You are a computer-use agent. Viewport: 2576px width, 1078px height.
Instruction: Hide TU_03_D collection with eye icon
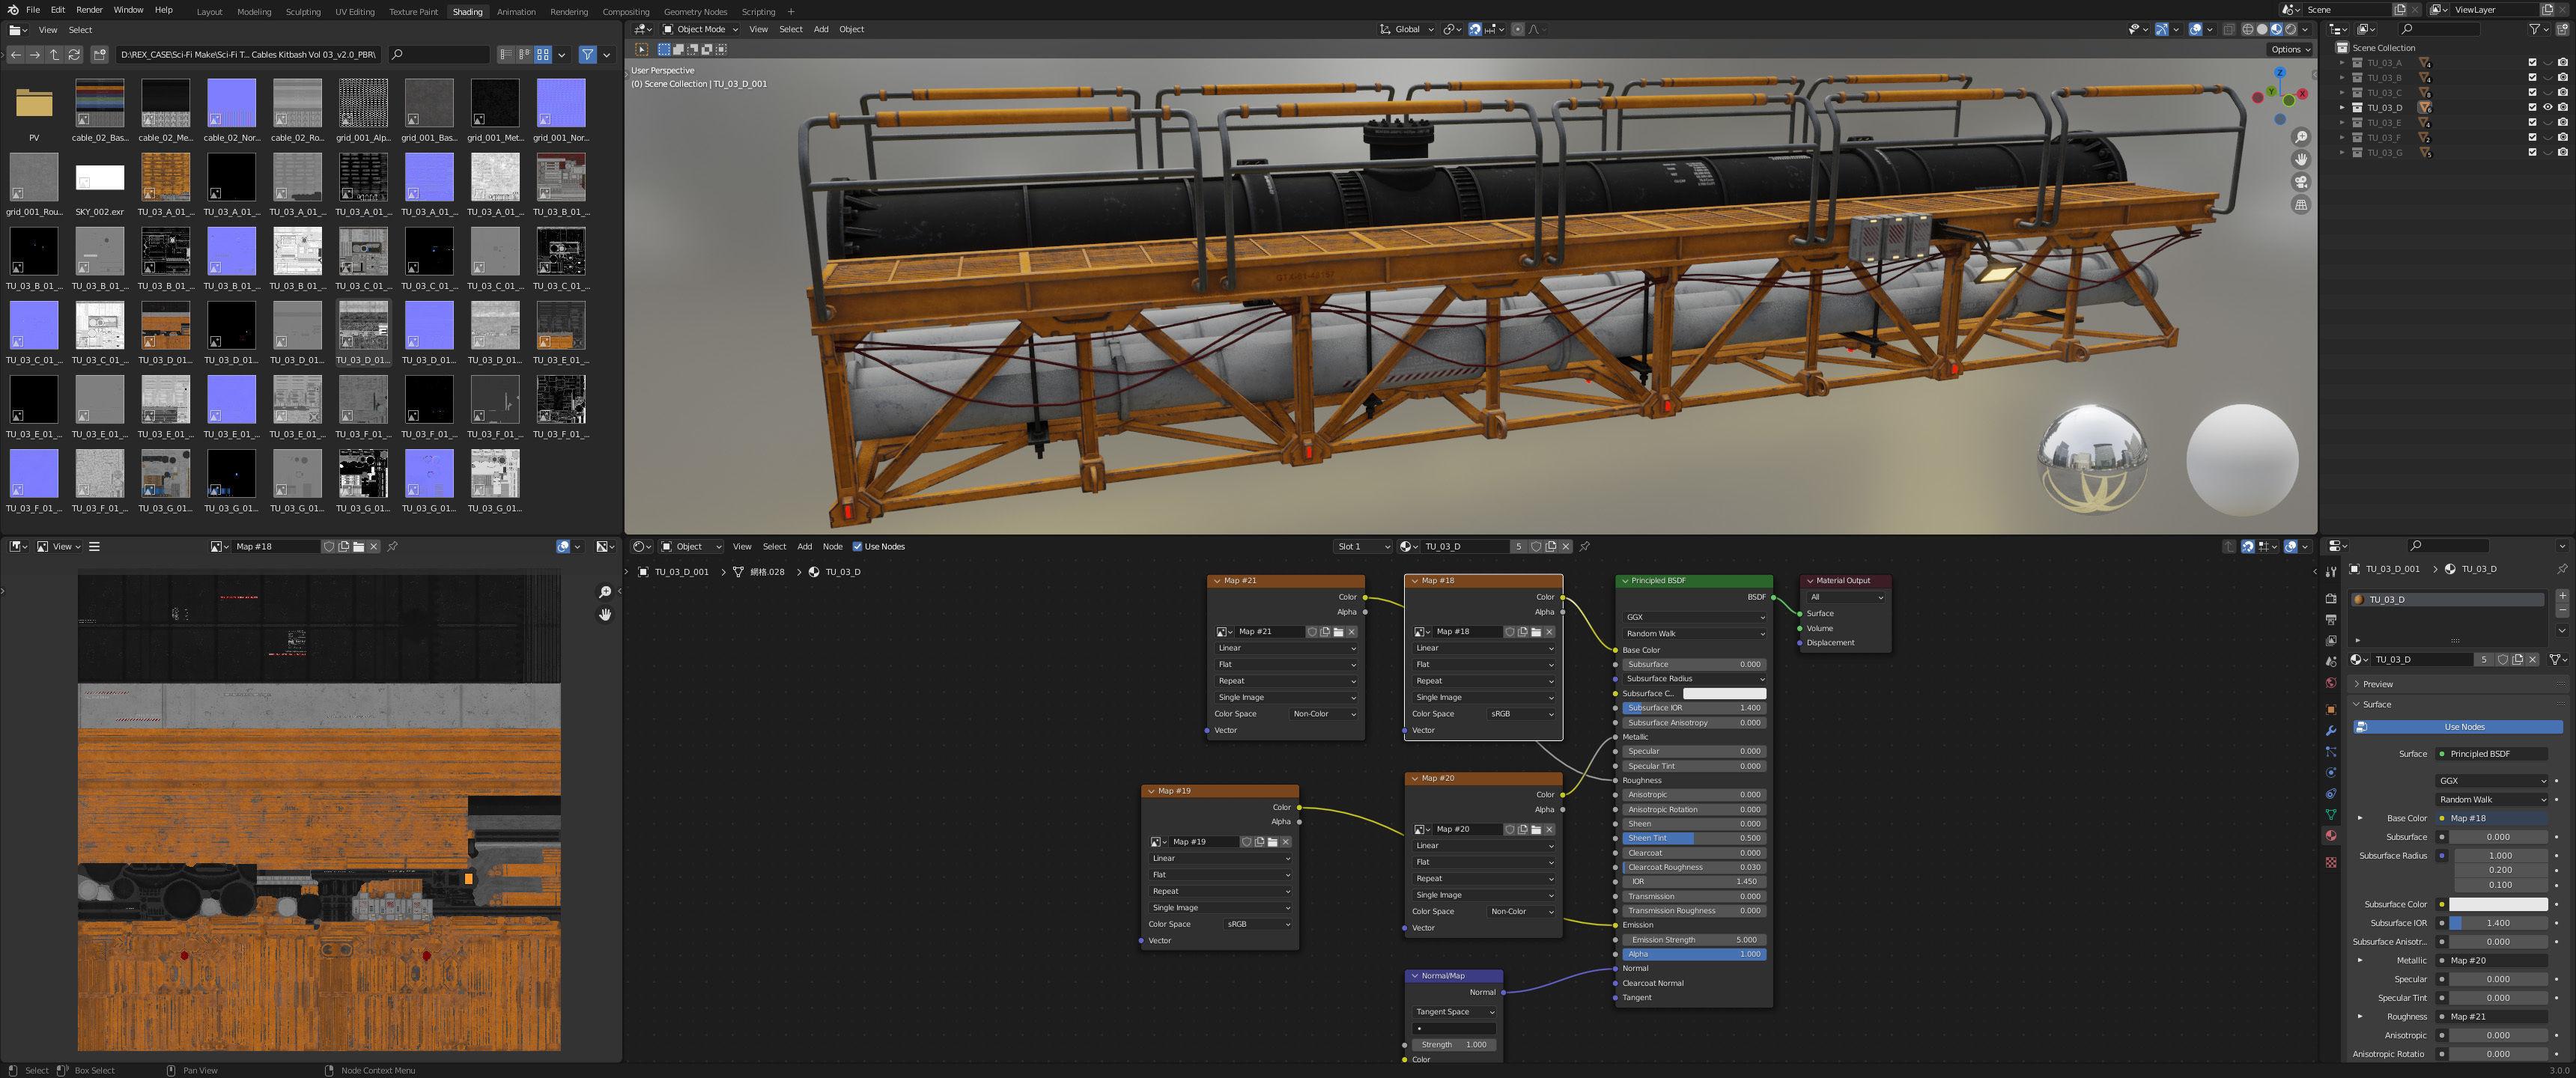pyautogui.click(x=2547, y=108)
